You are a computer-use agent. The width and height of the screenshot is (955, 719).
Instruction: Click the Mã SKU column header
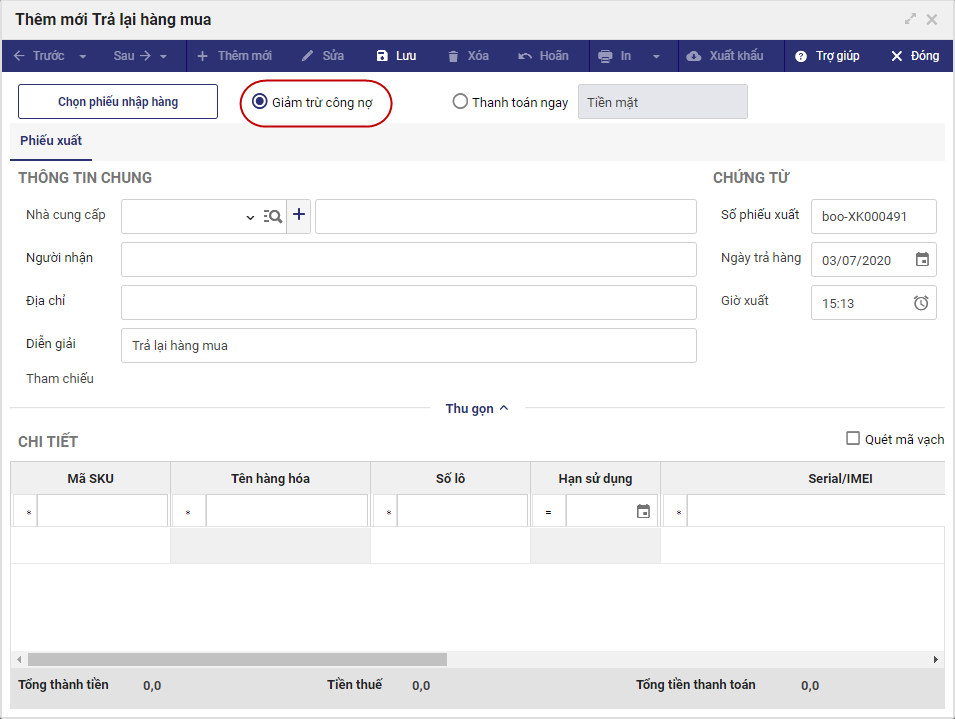point(90,479)
